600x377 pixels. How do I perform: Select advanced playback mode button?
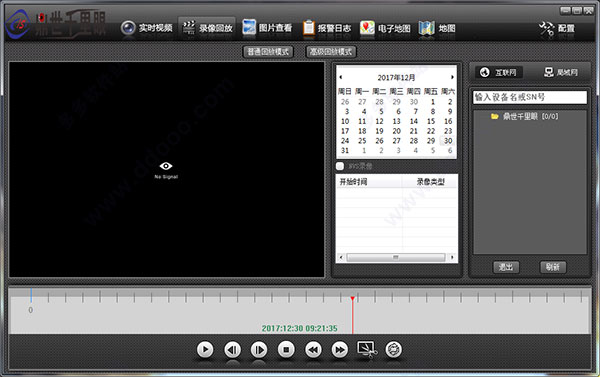[x=331, y=52]
